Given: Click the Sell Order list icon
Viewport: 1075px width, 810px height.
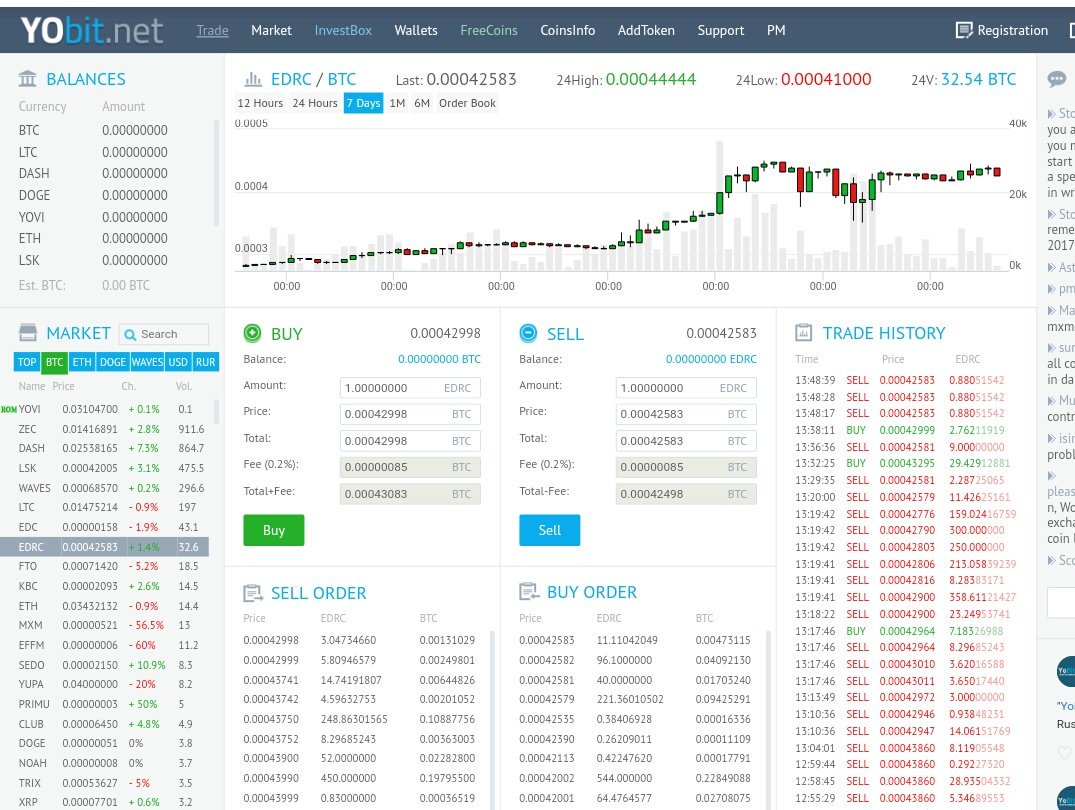Looking at the screenshot, I should click(x=253, y=593).
